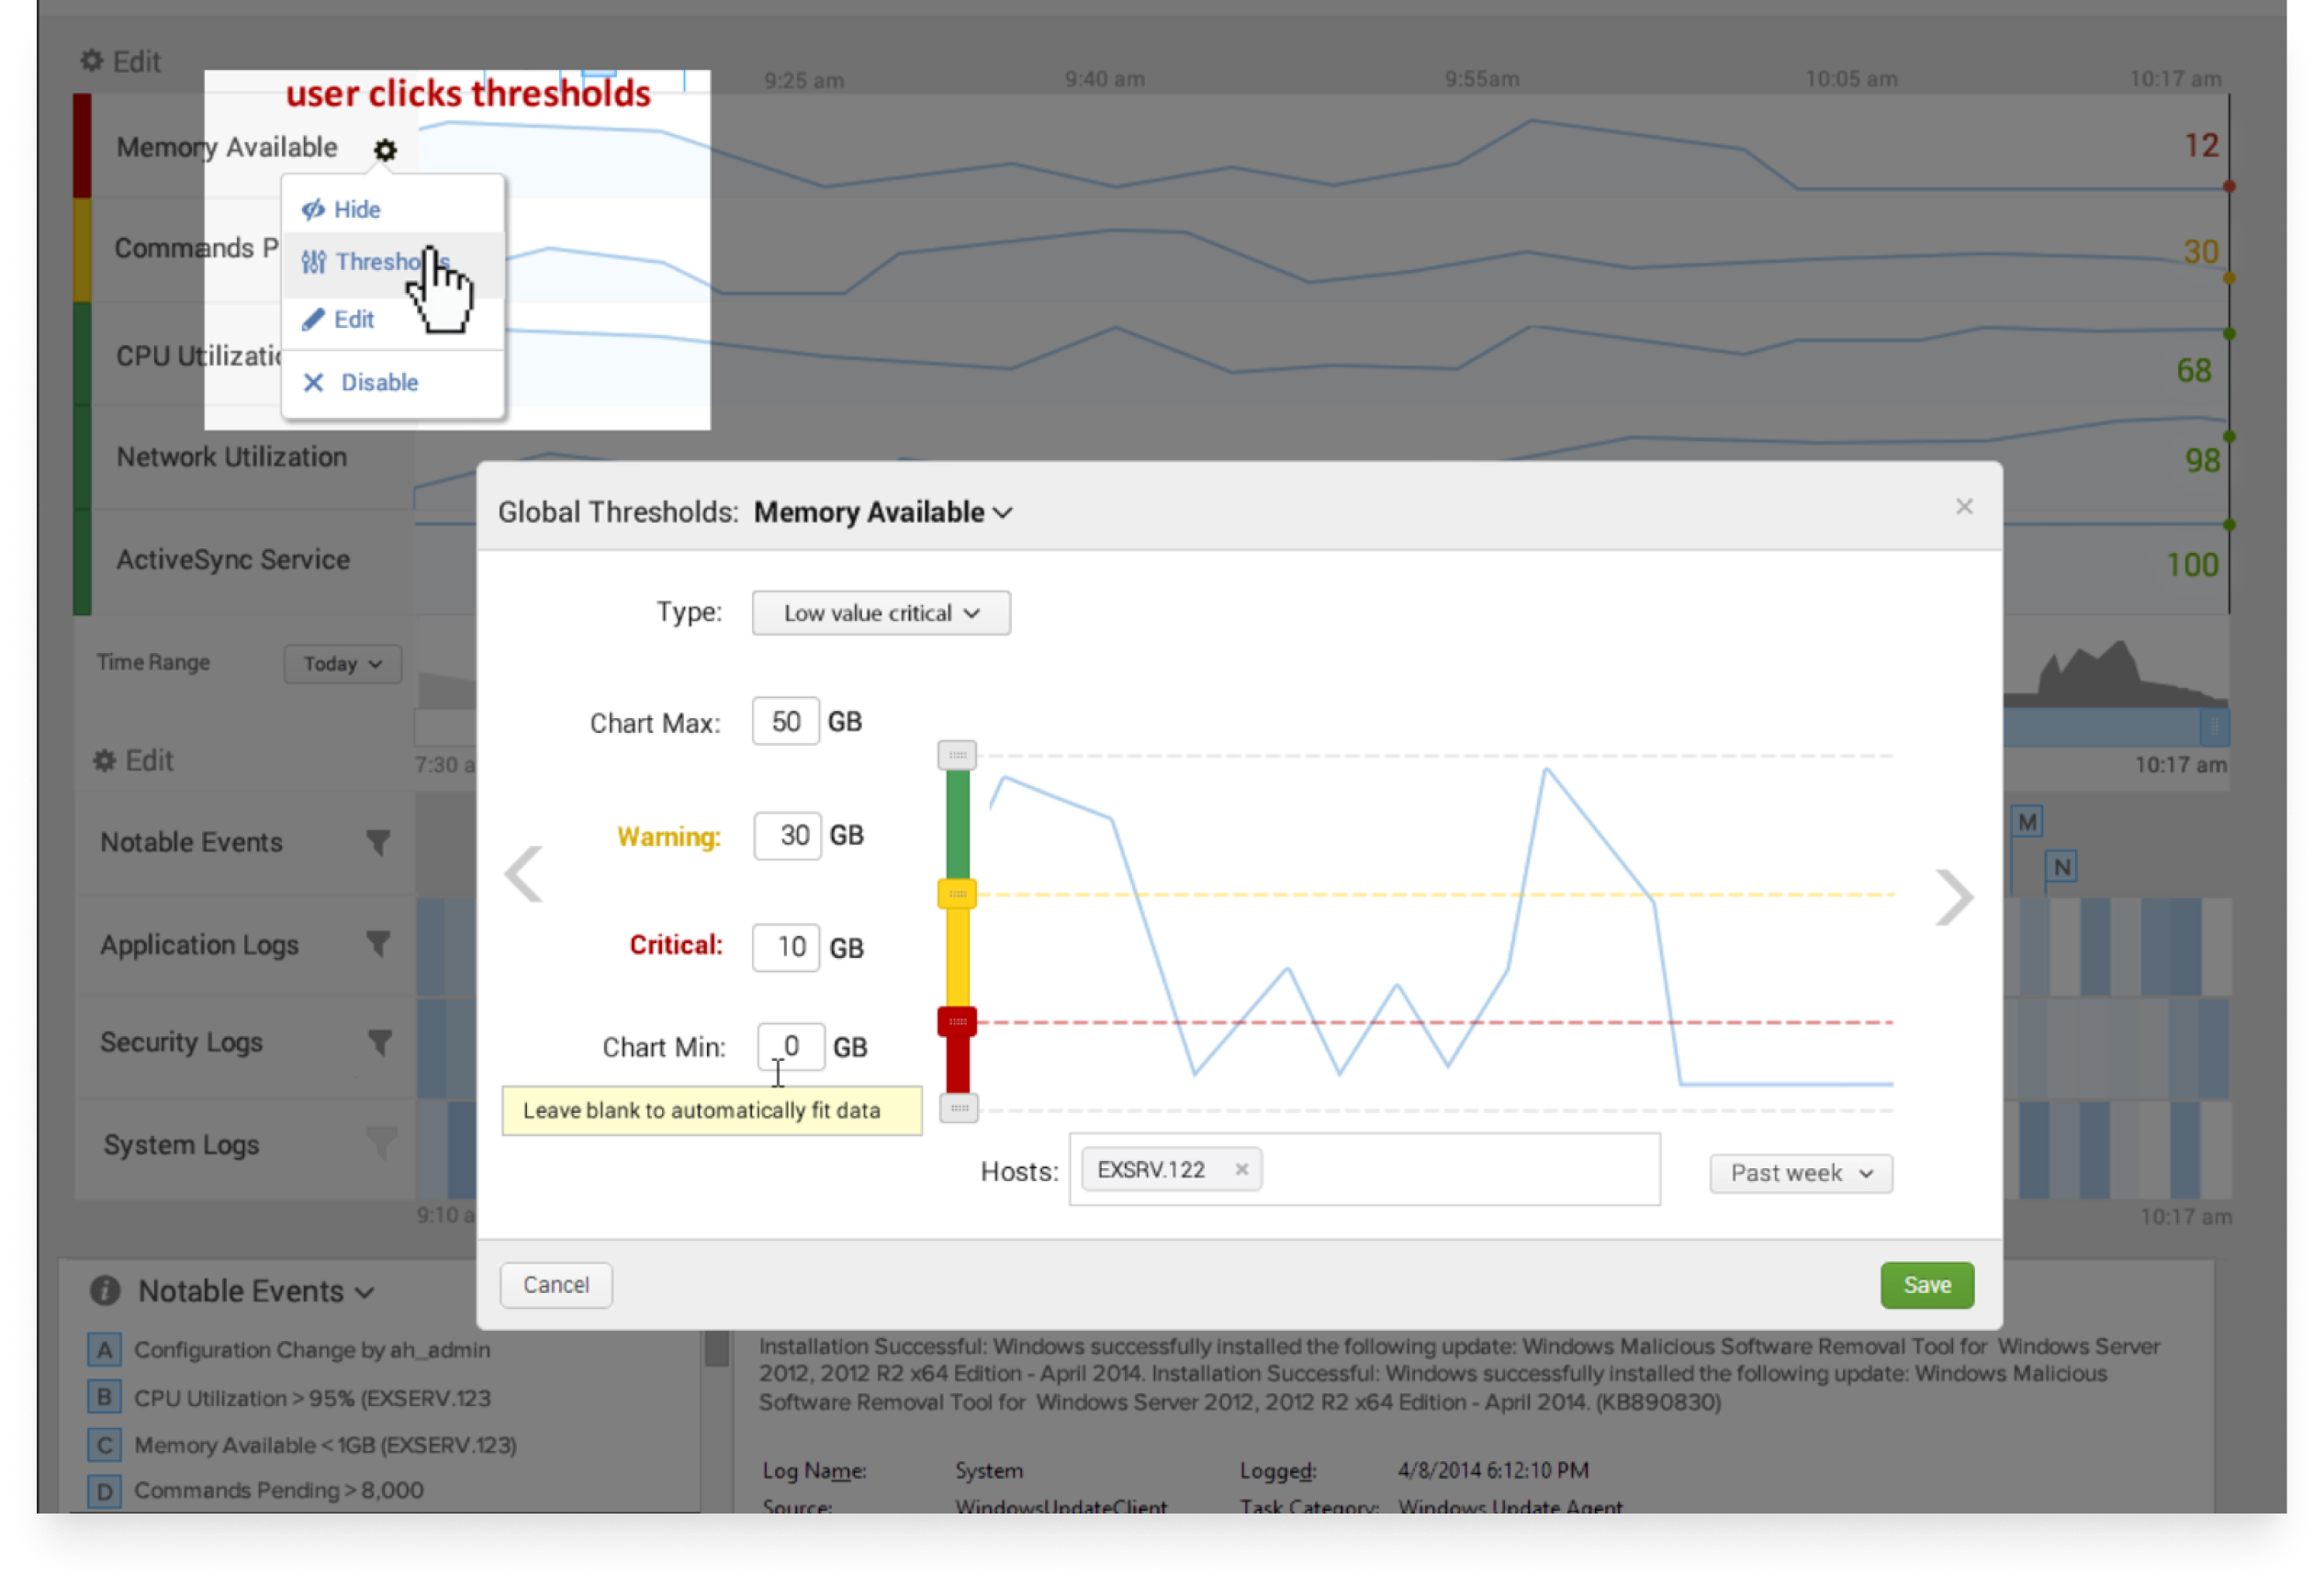Click the Warning value input field
The width and height of the screenshot is (2324, 1587).
pos(788,835)
